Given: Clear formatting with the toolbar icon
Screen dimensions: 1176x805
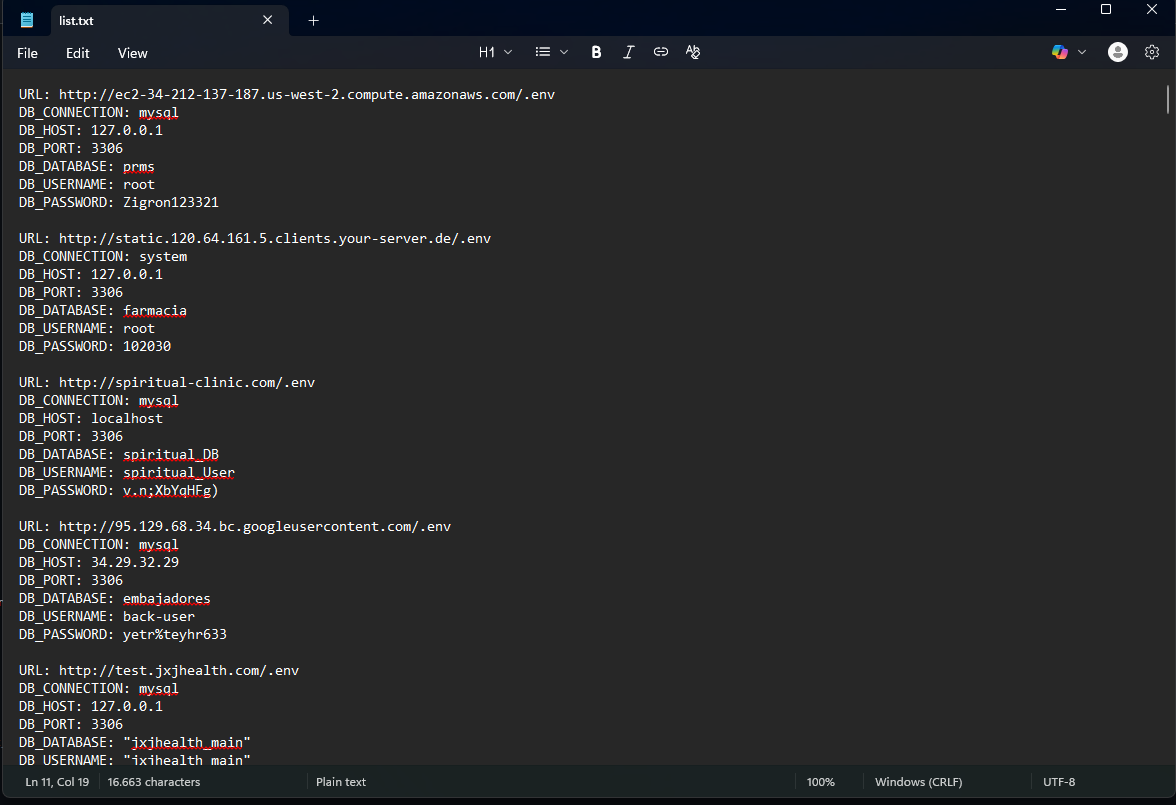Looking at the screenshot, I should pyautogui.click(x=693, y=52).
